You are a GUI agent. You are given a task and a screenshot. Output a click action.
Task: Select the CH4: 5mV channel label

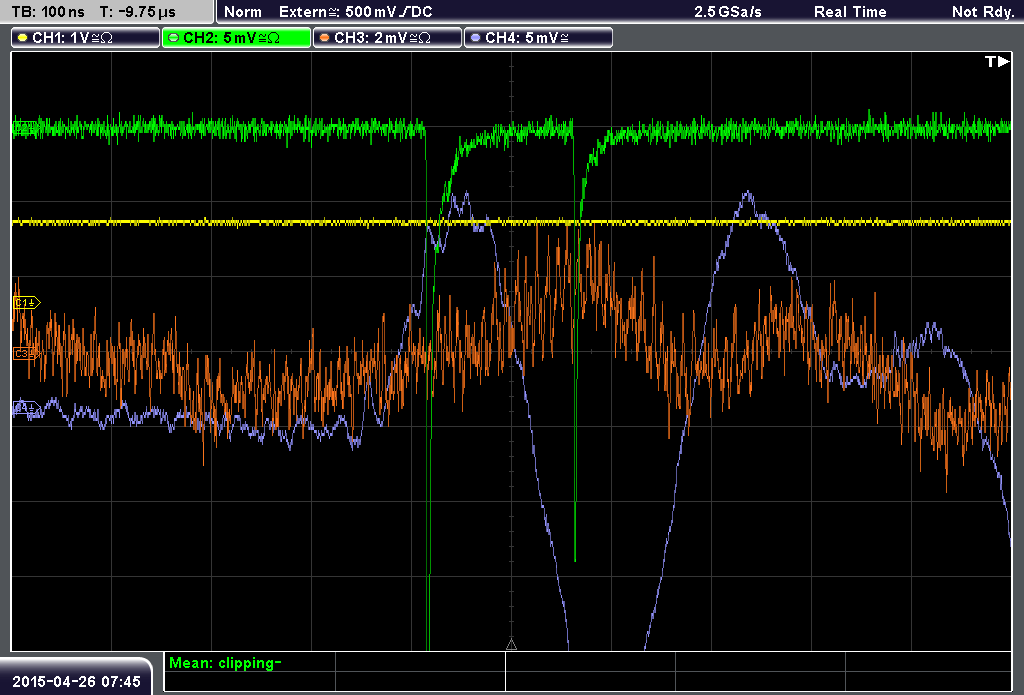point(538,38)
